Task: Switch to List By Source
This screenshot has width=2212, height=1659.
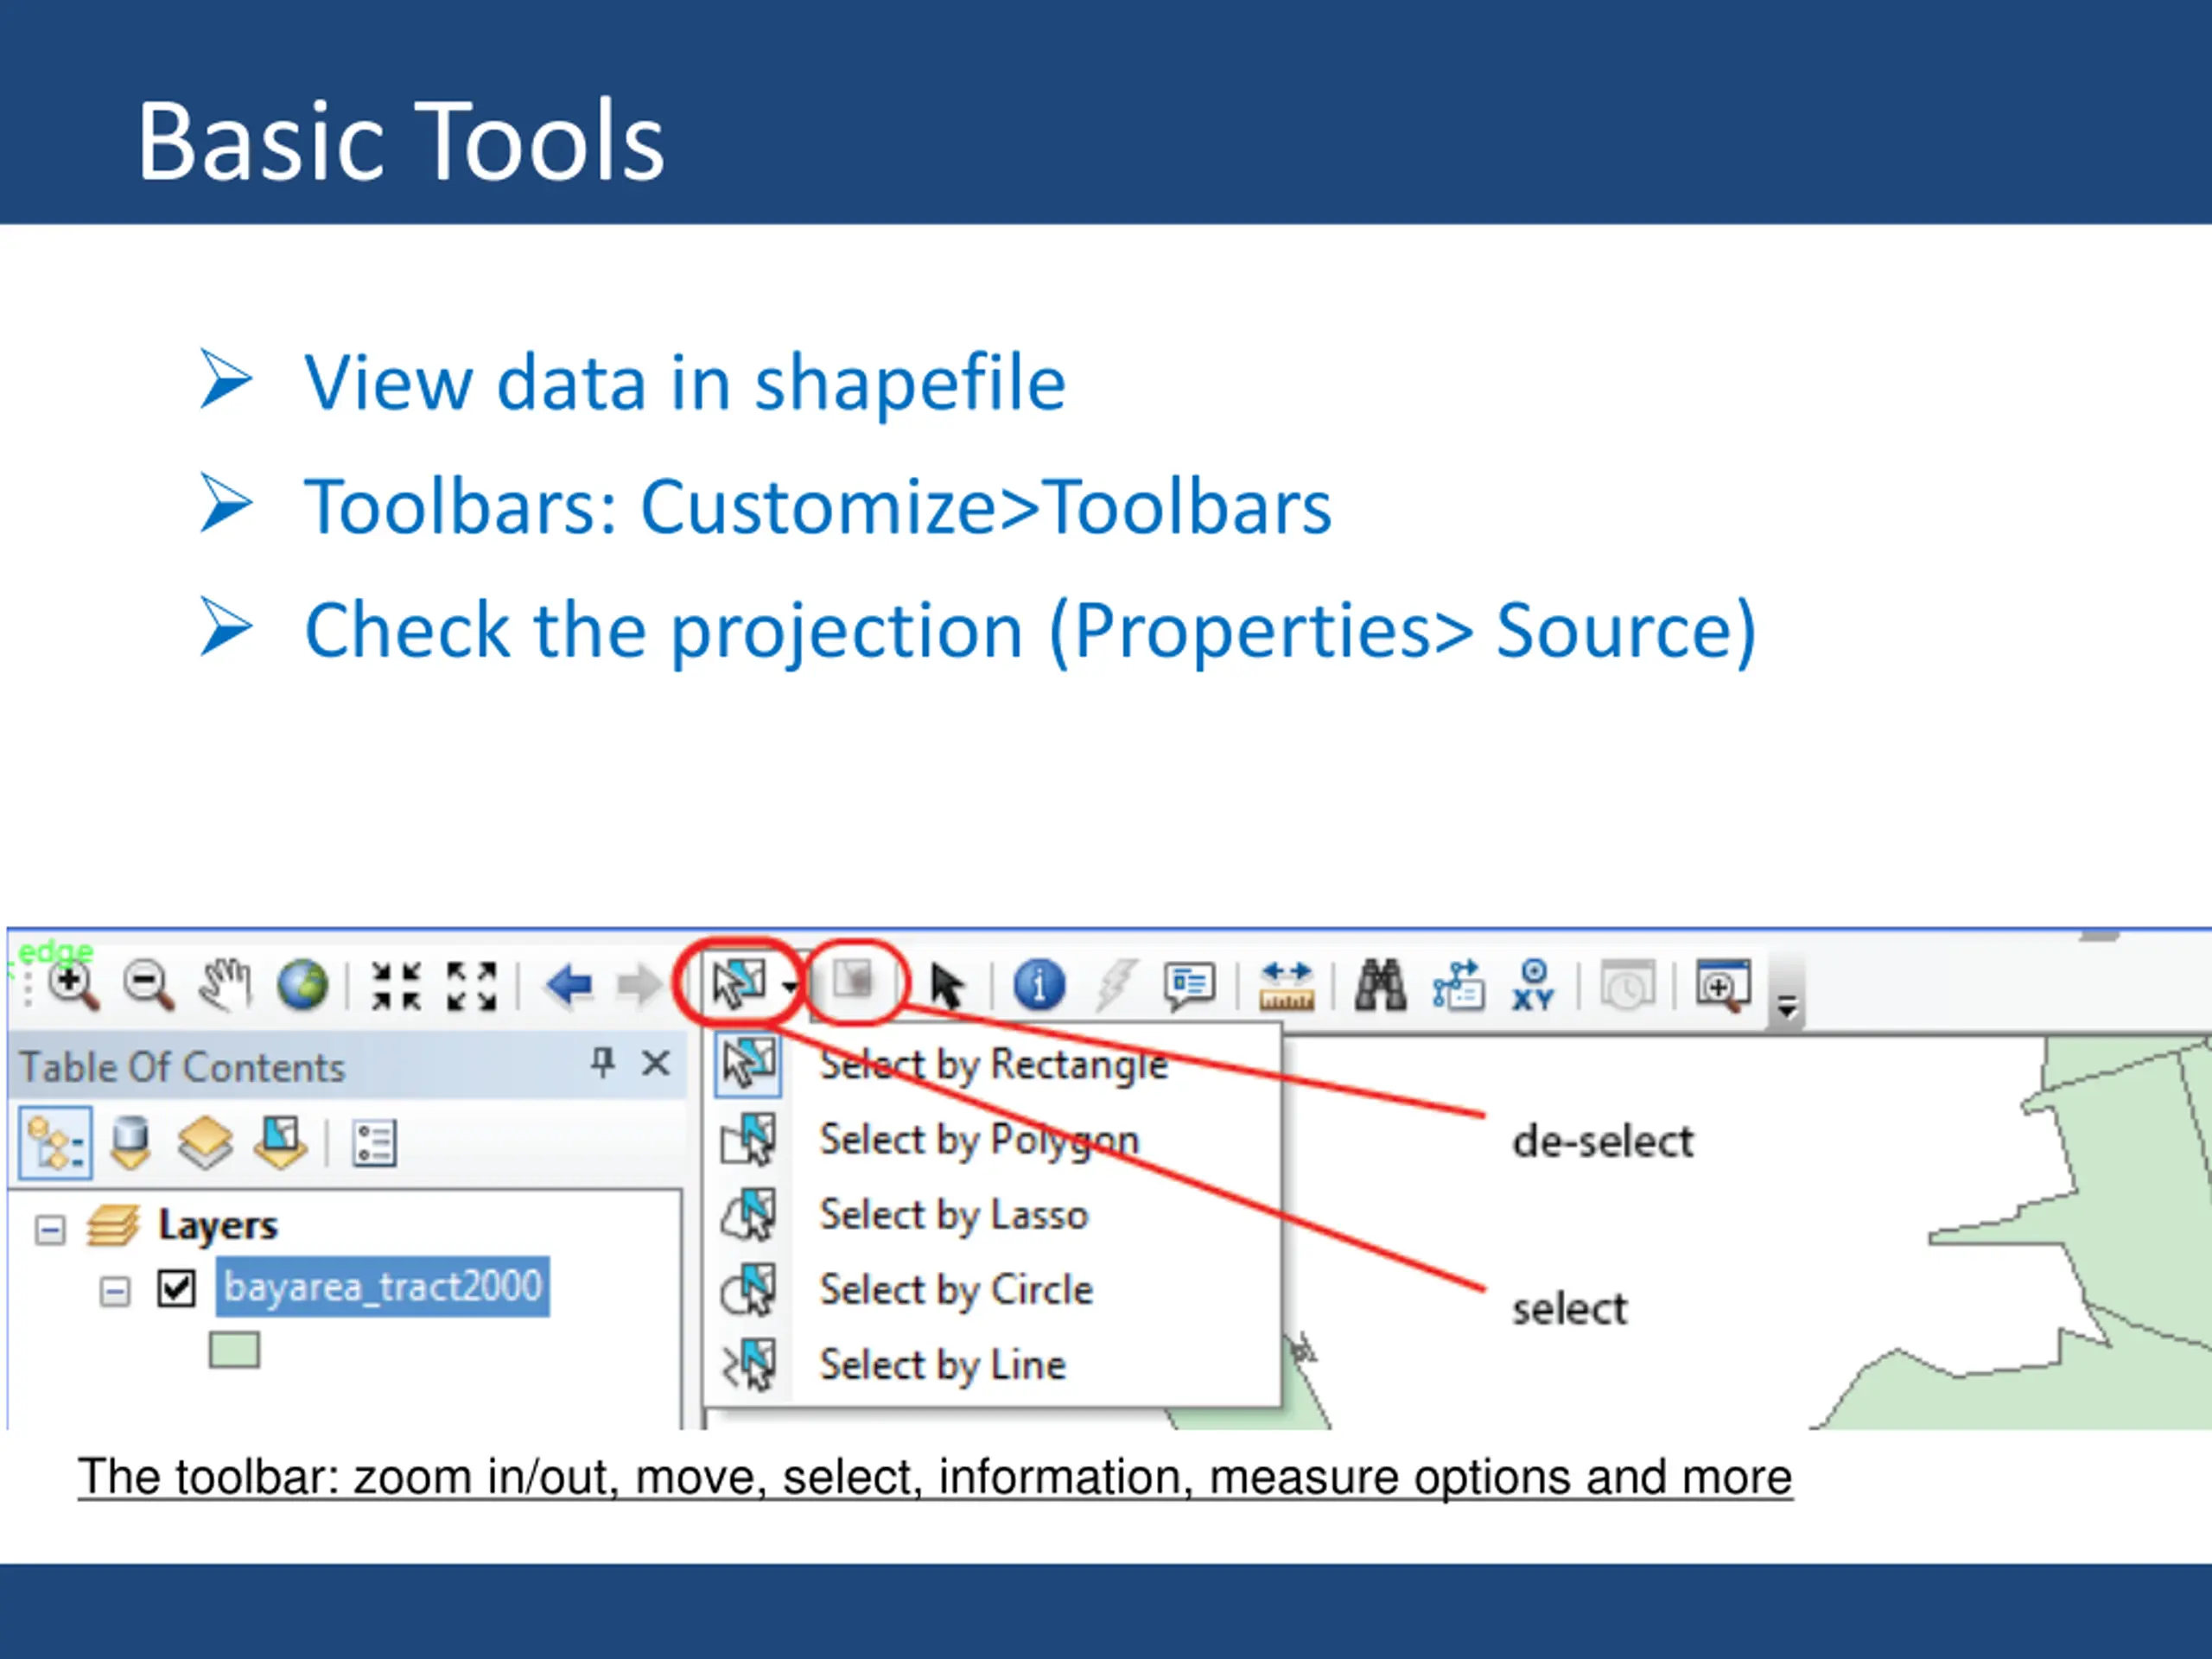Action: coord(130,1143)
